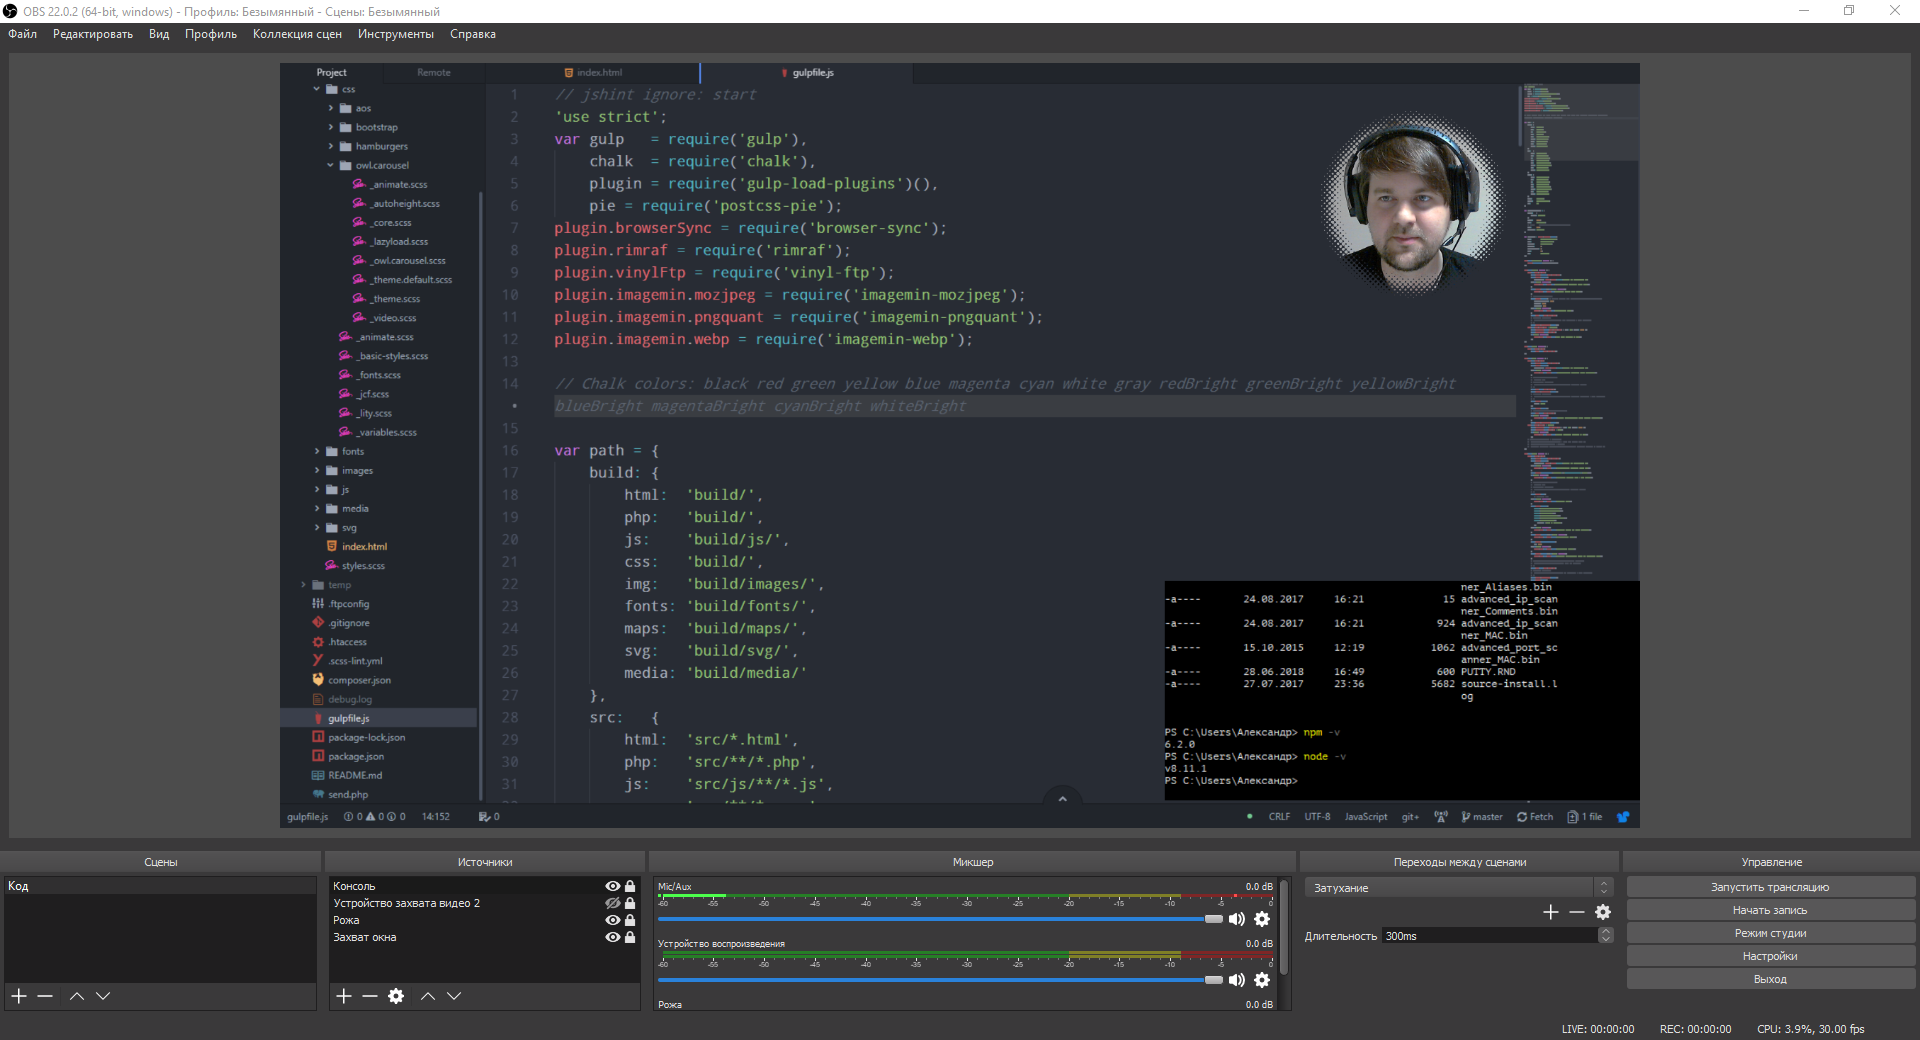Mute the Устройство воспроизведения speaker icon
1920x1040 pixels.
(1237, 980)
